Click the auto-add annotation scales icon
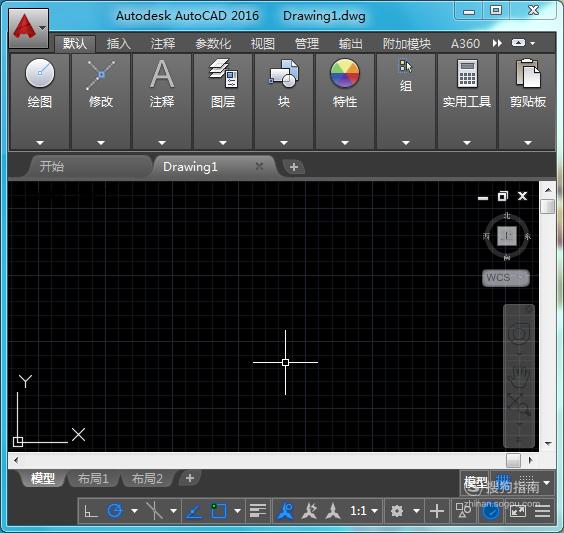The image size is (564, 533). (x=310, y=511)
